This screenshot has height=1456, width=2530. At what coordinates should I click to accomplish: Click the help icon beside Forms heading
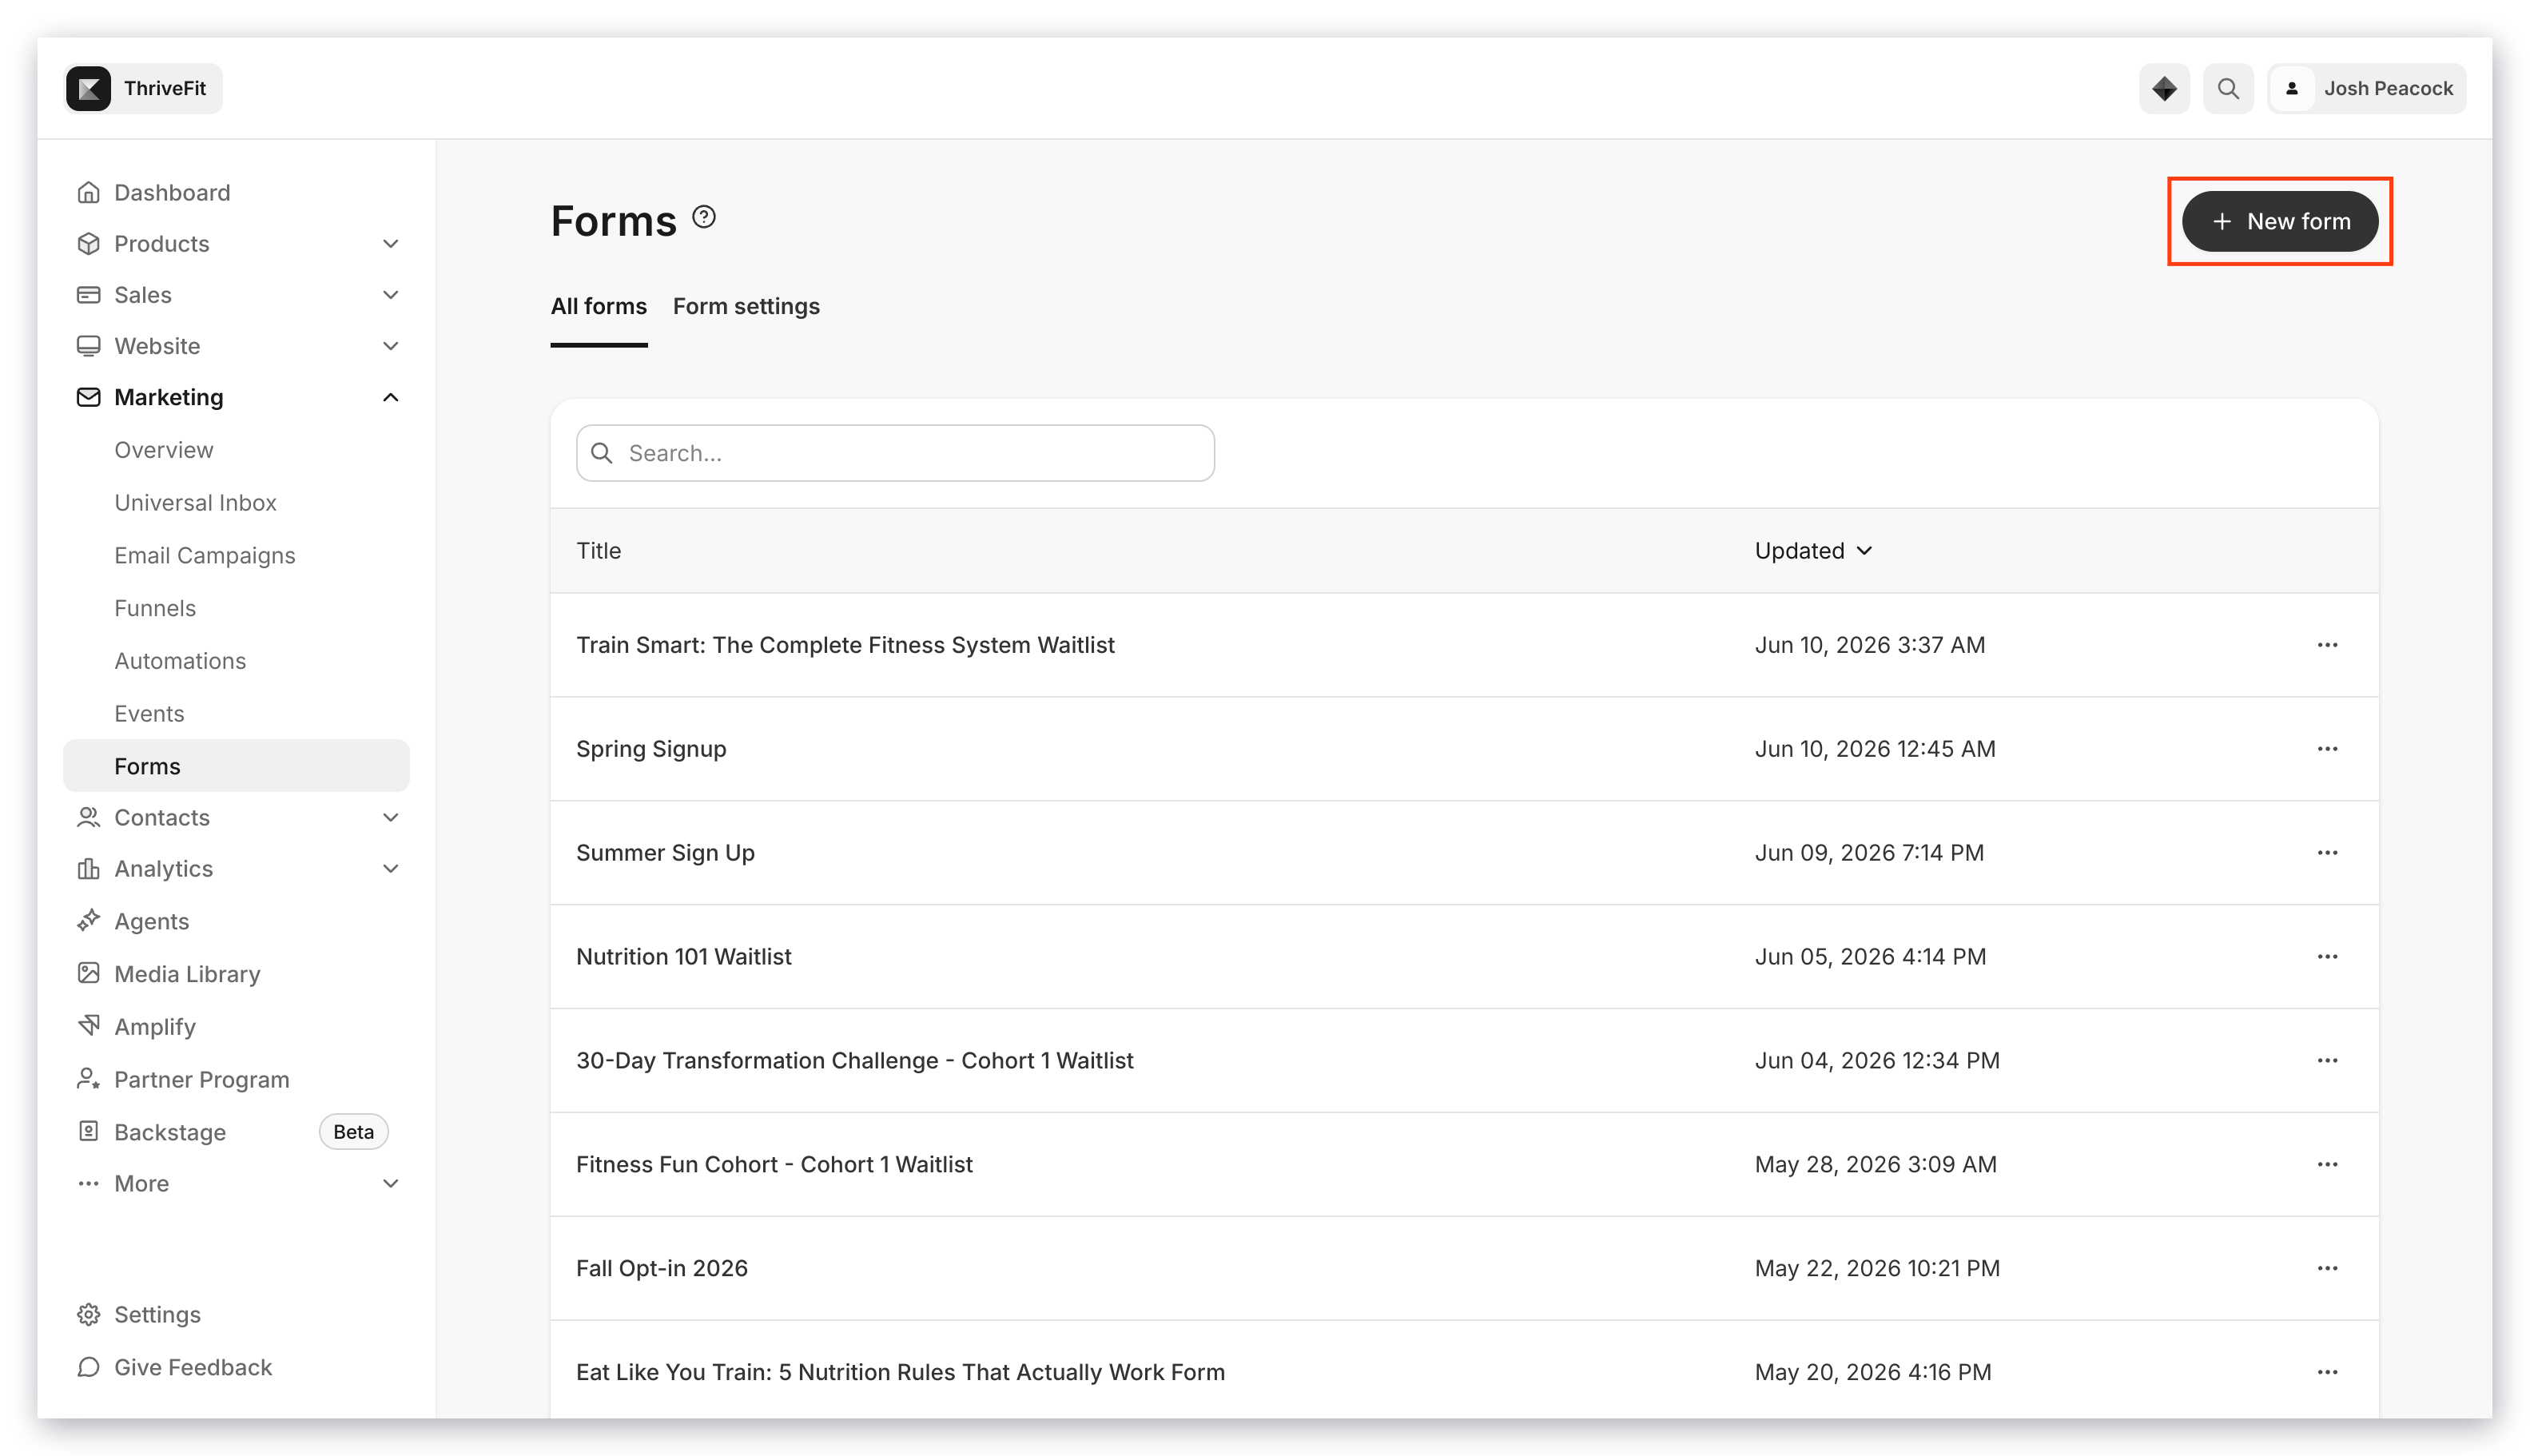[x=704, y=217]
